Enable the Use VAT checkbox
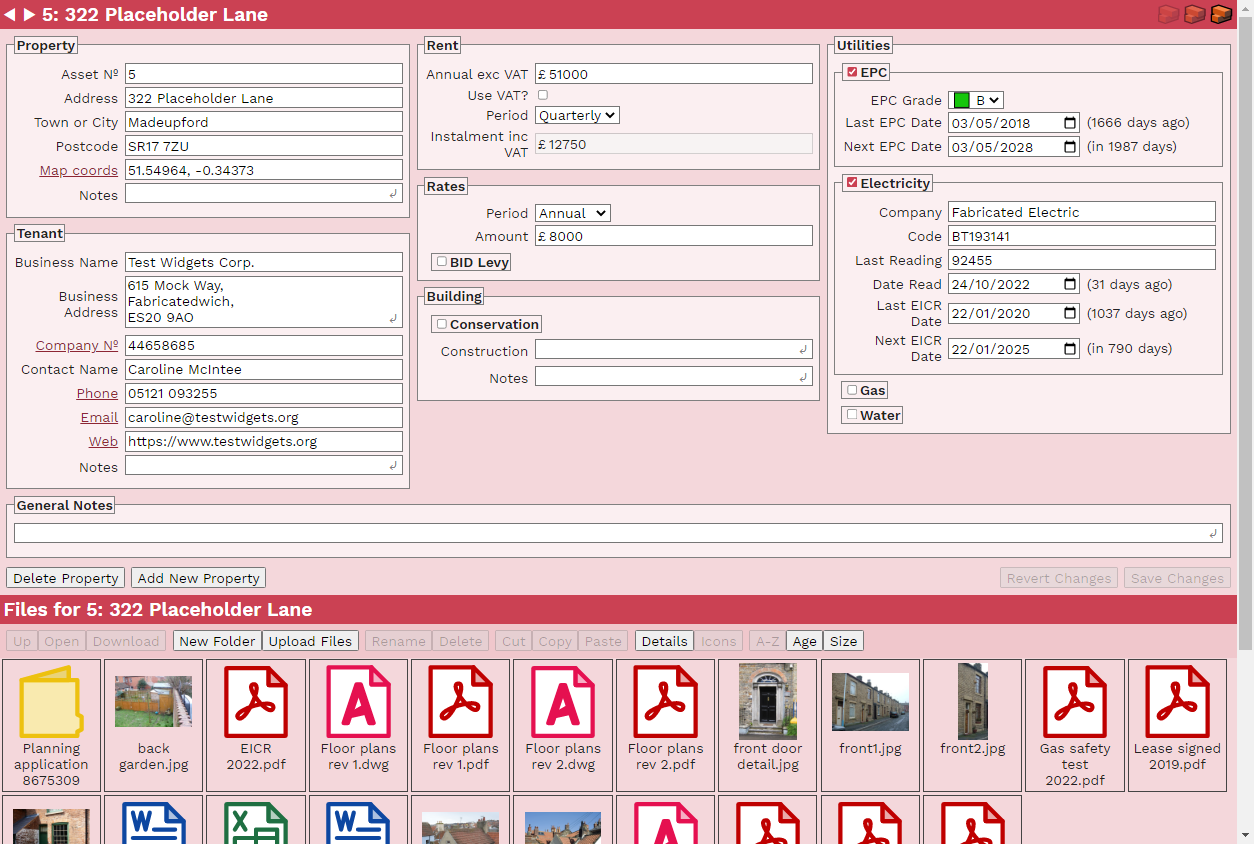The width and height of the screenshot is (1254, 844). click(542, 93)
